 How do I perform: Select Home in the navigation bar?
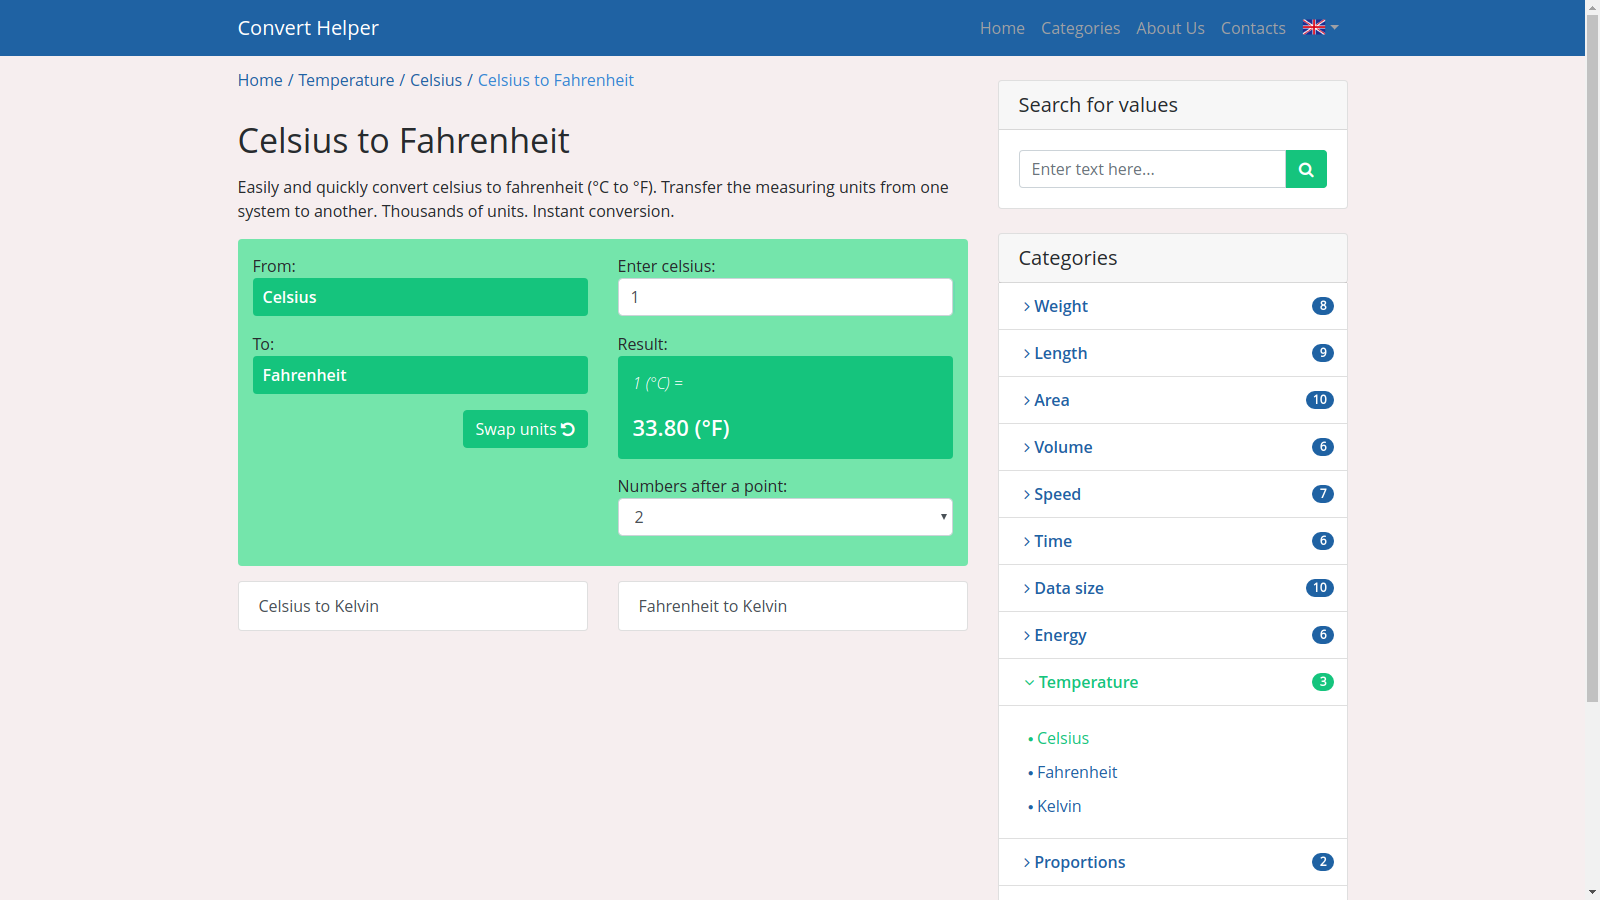tap(1001, 28)
